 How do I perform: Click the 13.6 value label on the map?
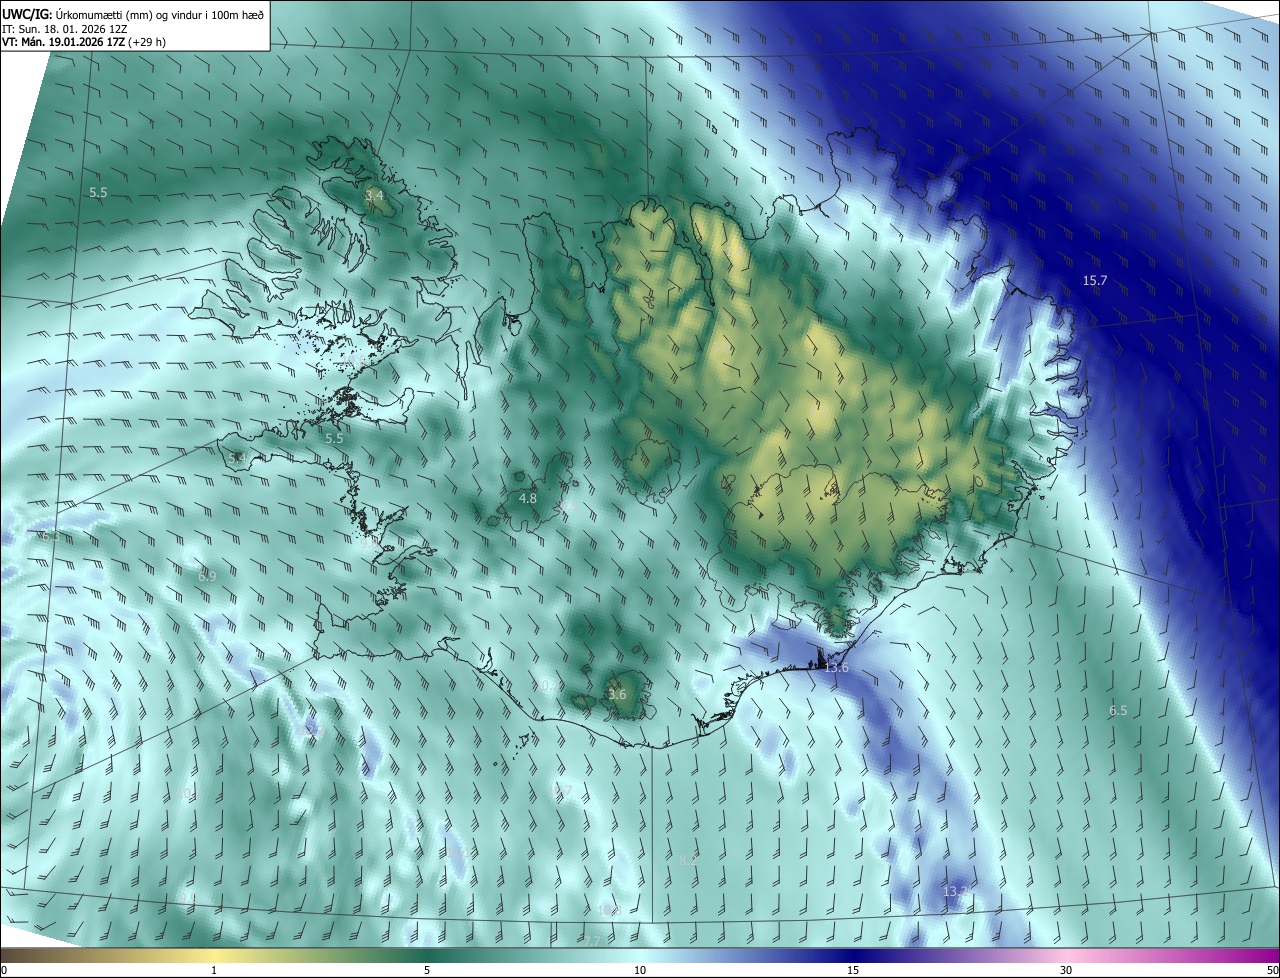(836, 668)
